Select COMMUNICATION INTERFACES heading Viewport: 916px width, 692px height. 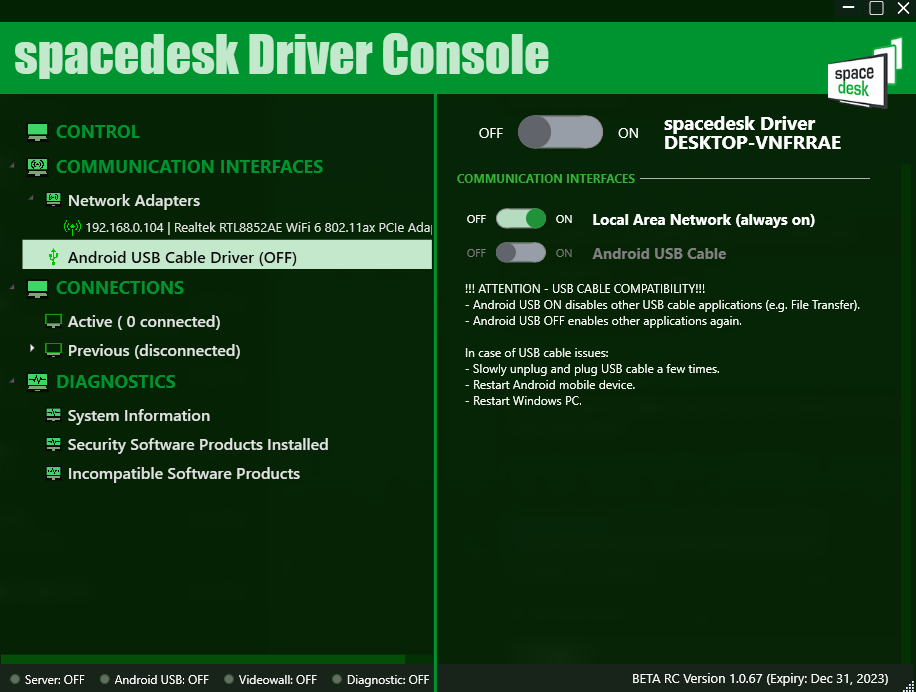coord(189,167)
